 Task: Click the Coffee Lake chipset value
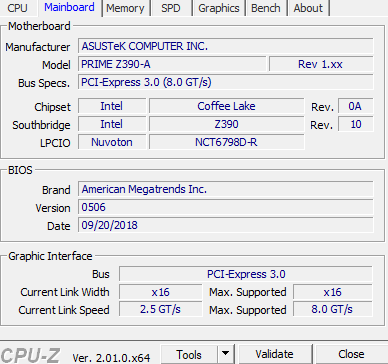(226, 106)
